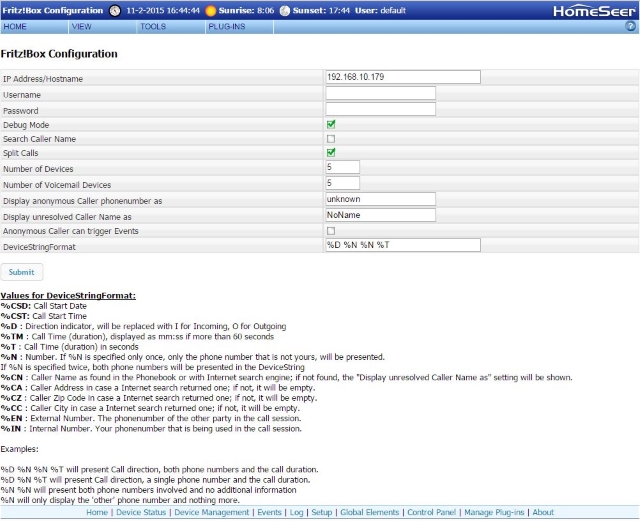This screenshot has height=521, width=640.
Task: Click the sunrise sun icon
Action: point(211,11)
